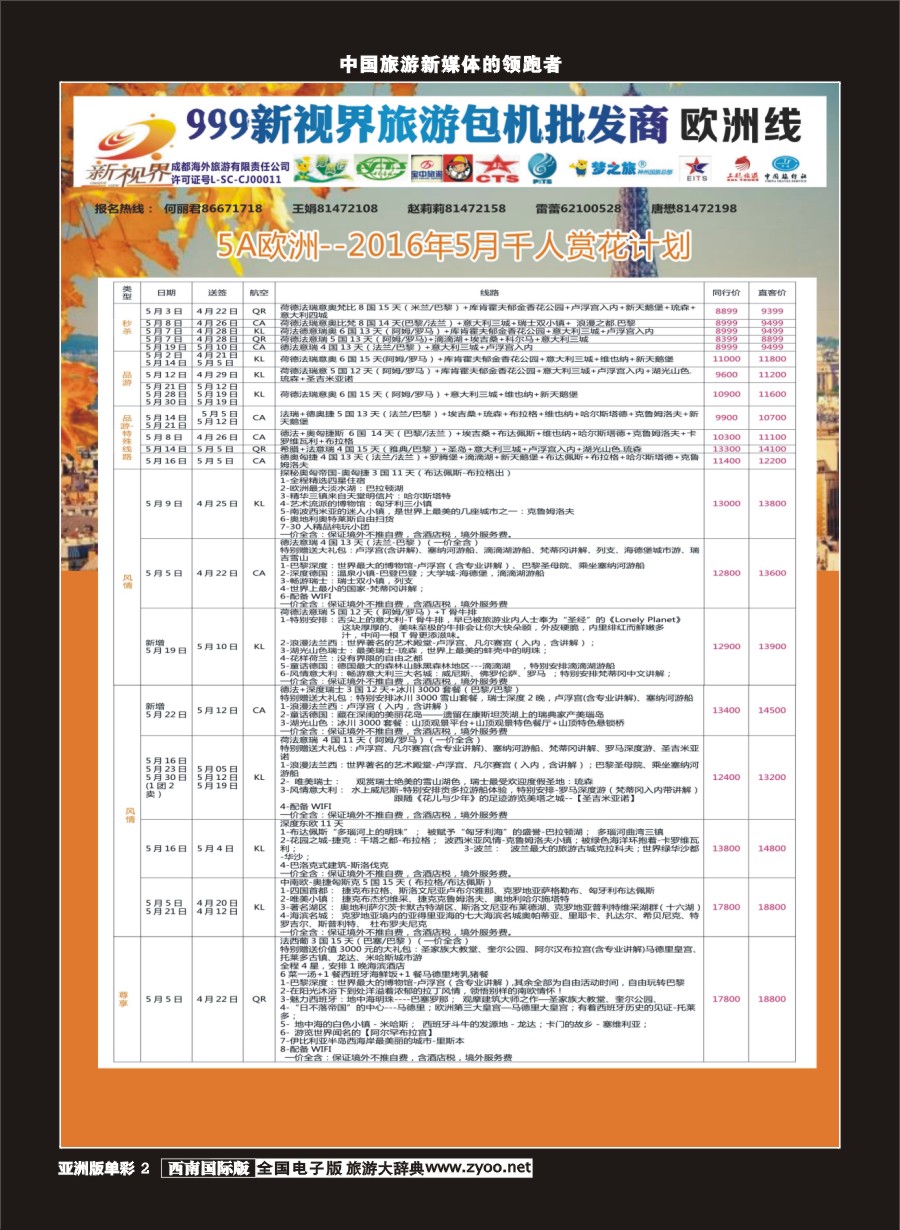Click the price 12400

click(x=726, y=777)
